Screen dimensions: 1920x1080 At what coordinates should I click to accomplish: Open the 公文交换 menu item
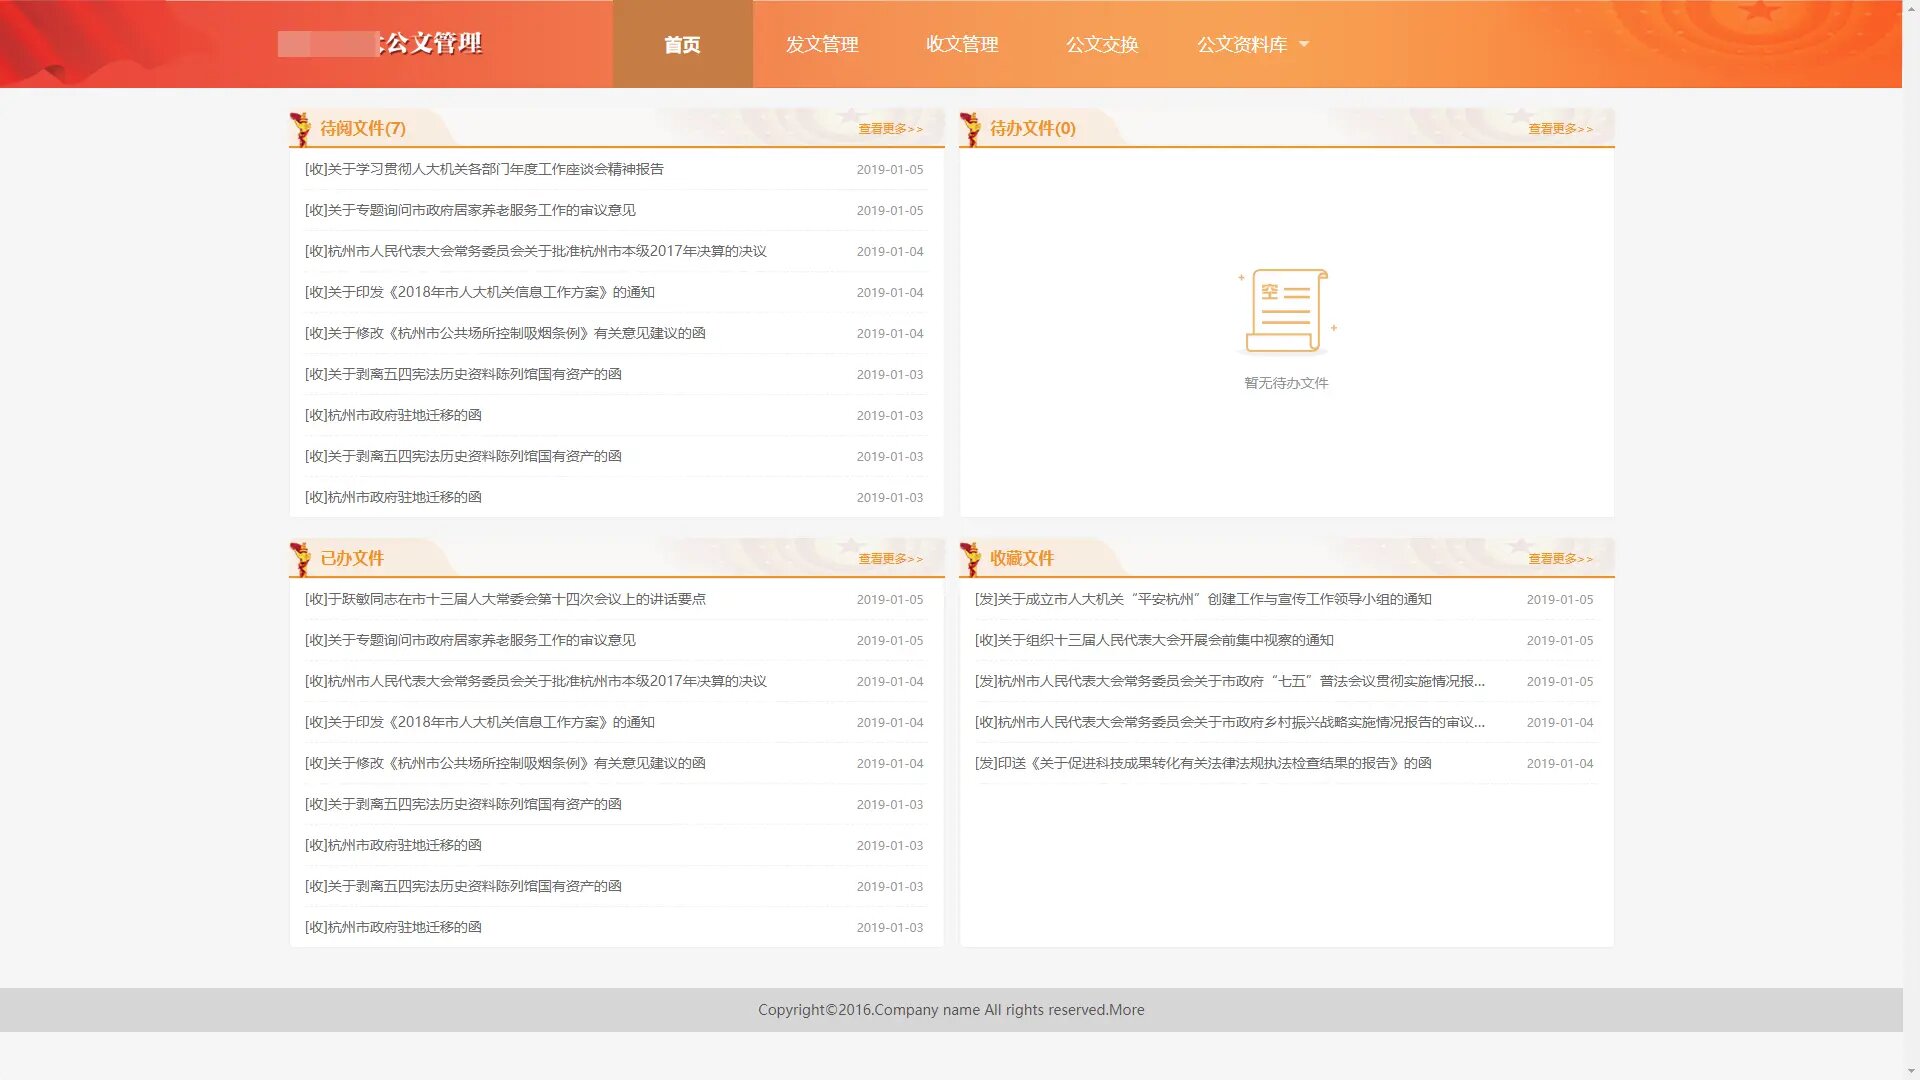pos(1102,44)
